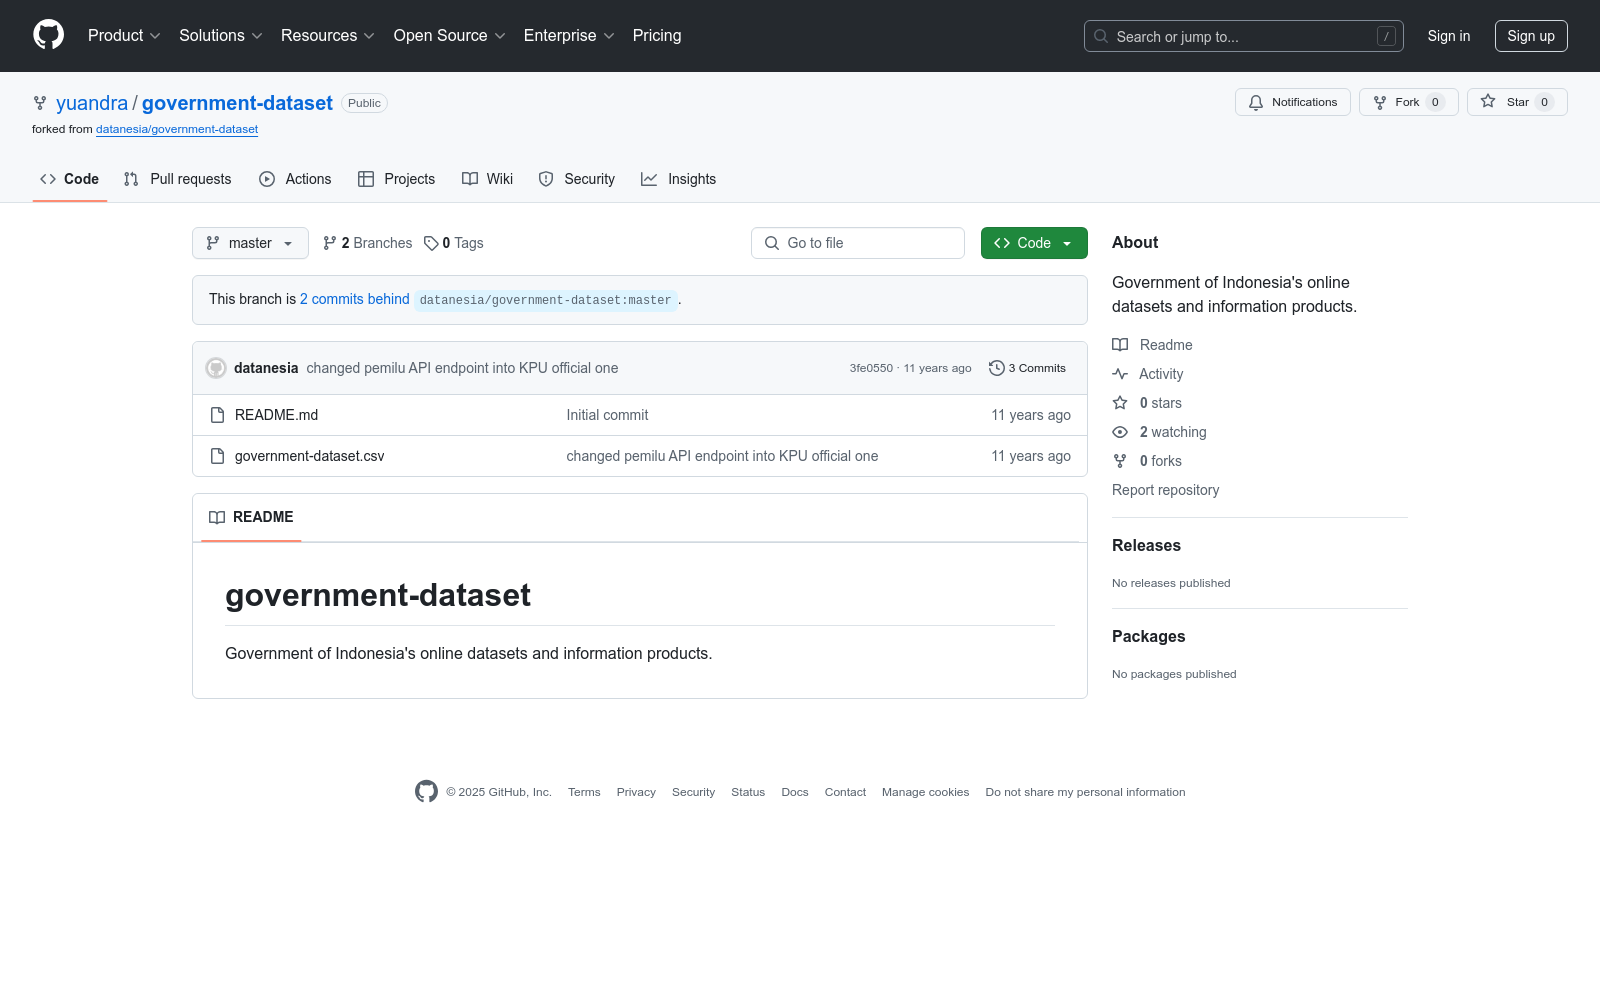Click the datanesia author avatar

pos(216,368)
